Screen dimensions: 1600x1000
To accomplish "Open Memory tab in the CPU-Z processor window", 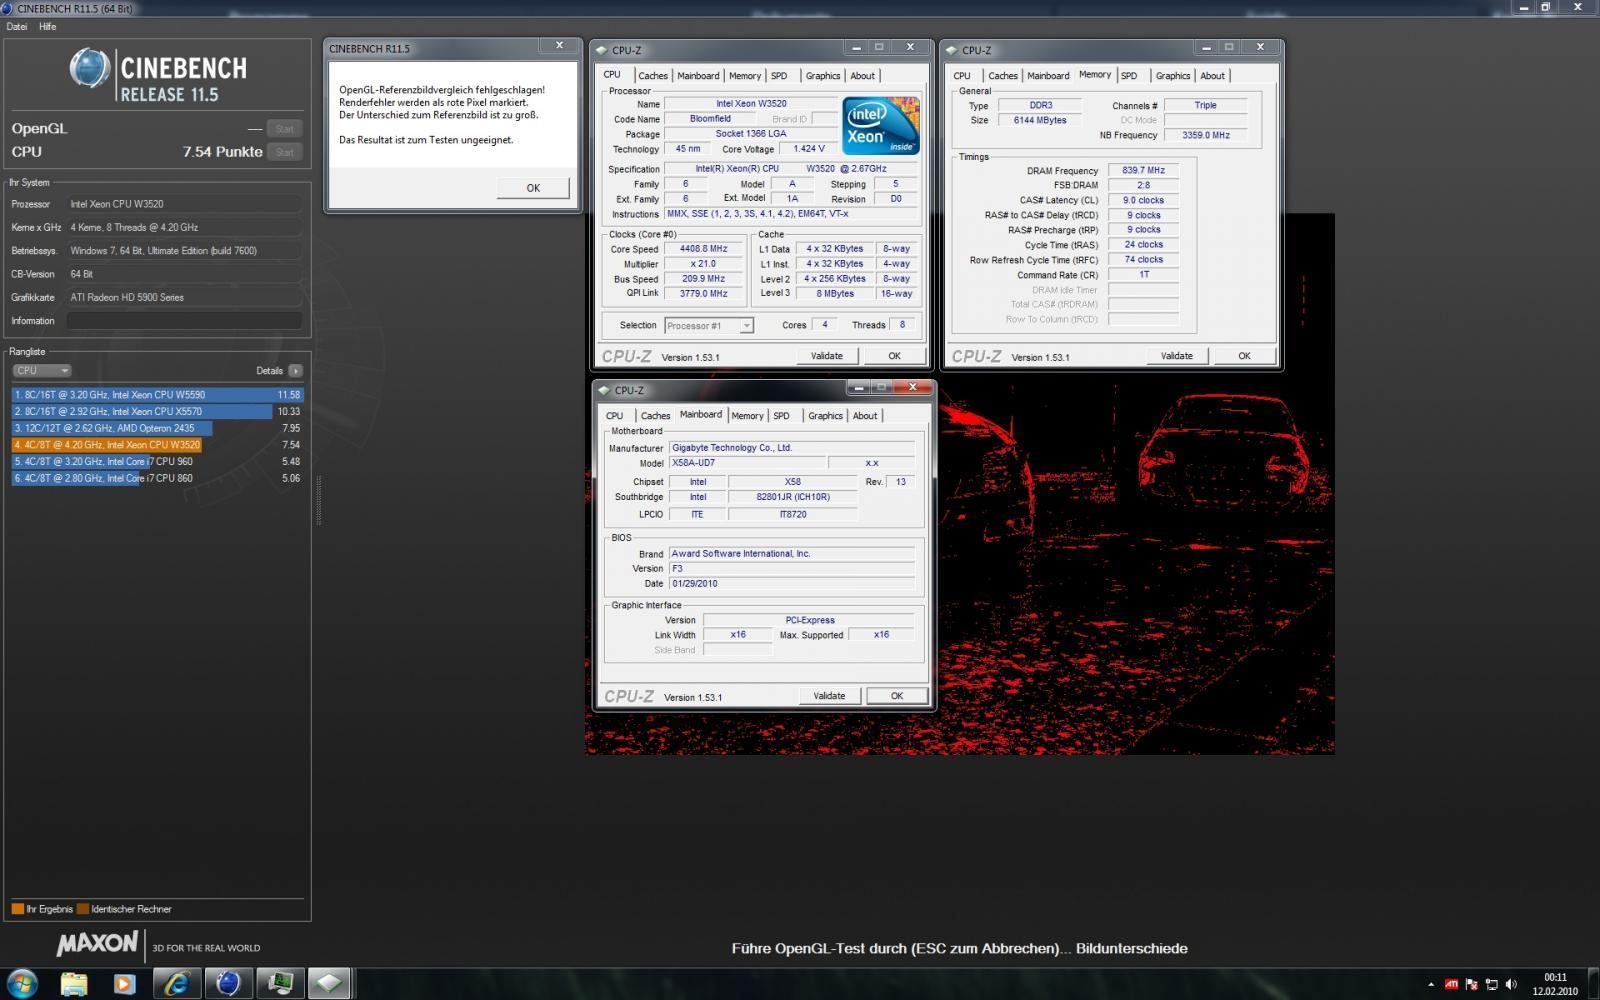I will (x=745, y=76).
